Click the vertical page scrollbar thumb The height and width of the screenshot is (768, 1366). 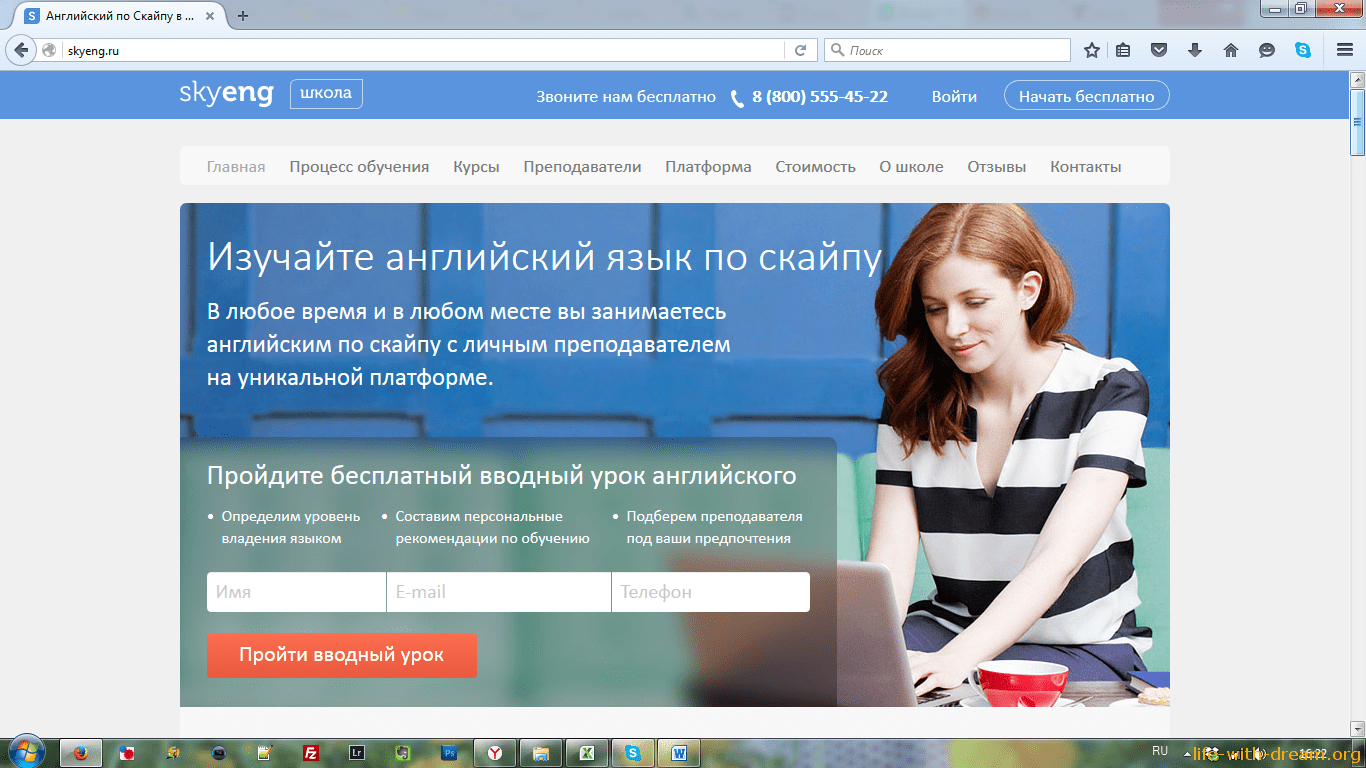(1357, 122)
